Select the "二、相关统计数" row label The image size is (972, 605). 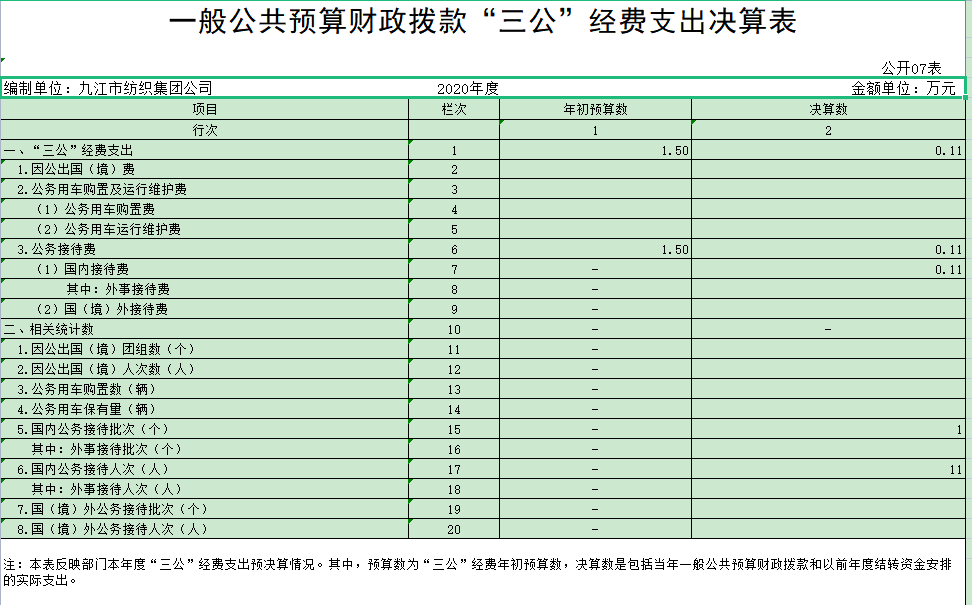(x=50, y=329)
